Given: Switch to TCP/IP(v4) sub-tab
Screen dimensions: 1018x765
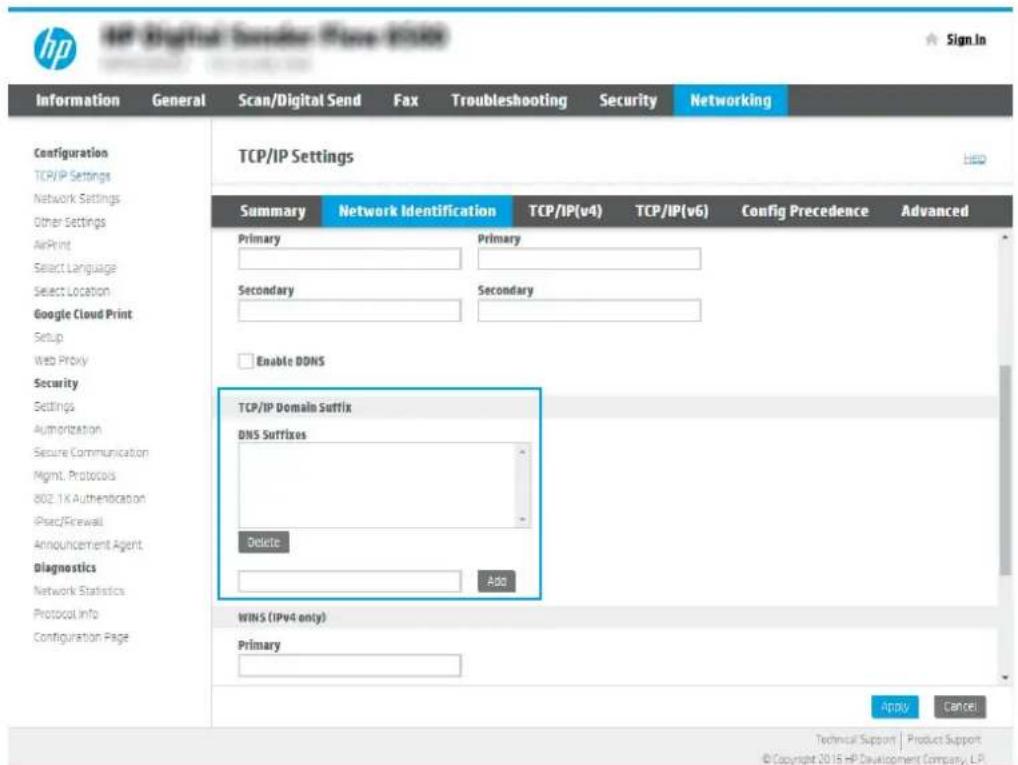Looking at the screenshot, I should (565, 211).
